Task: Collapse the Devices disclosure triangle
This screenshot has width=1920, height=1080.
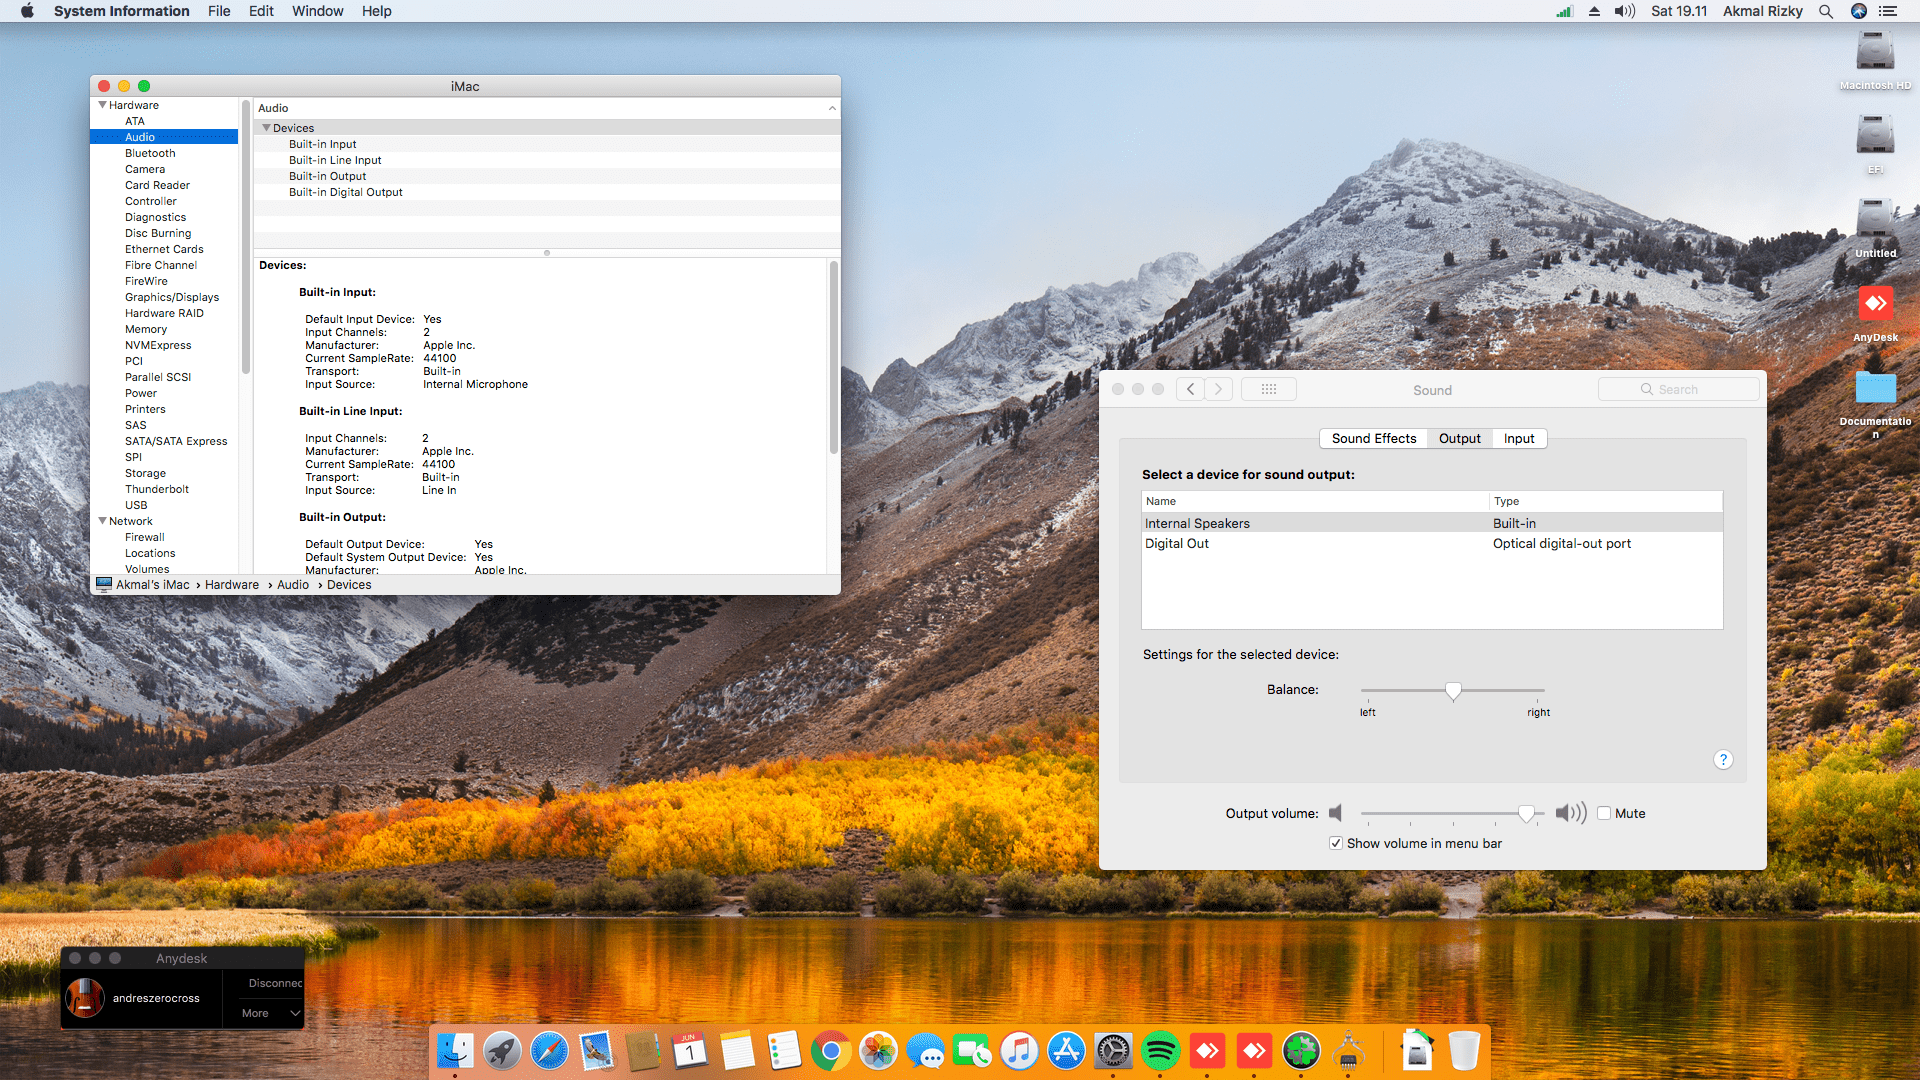Action: (x=266, y=128)
